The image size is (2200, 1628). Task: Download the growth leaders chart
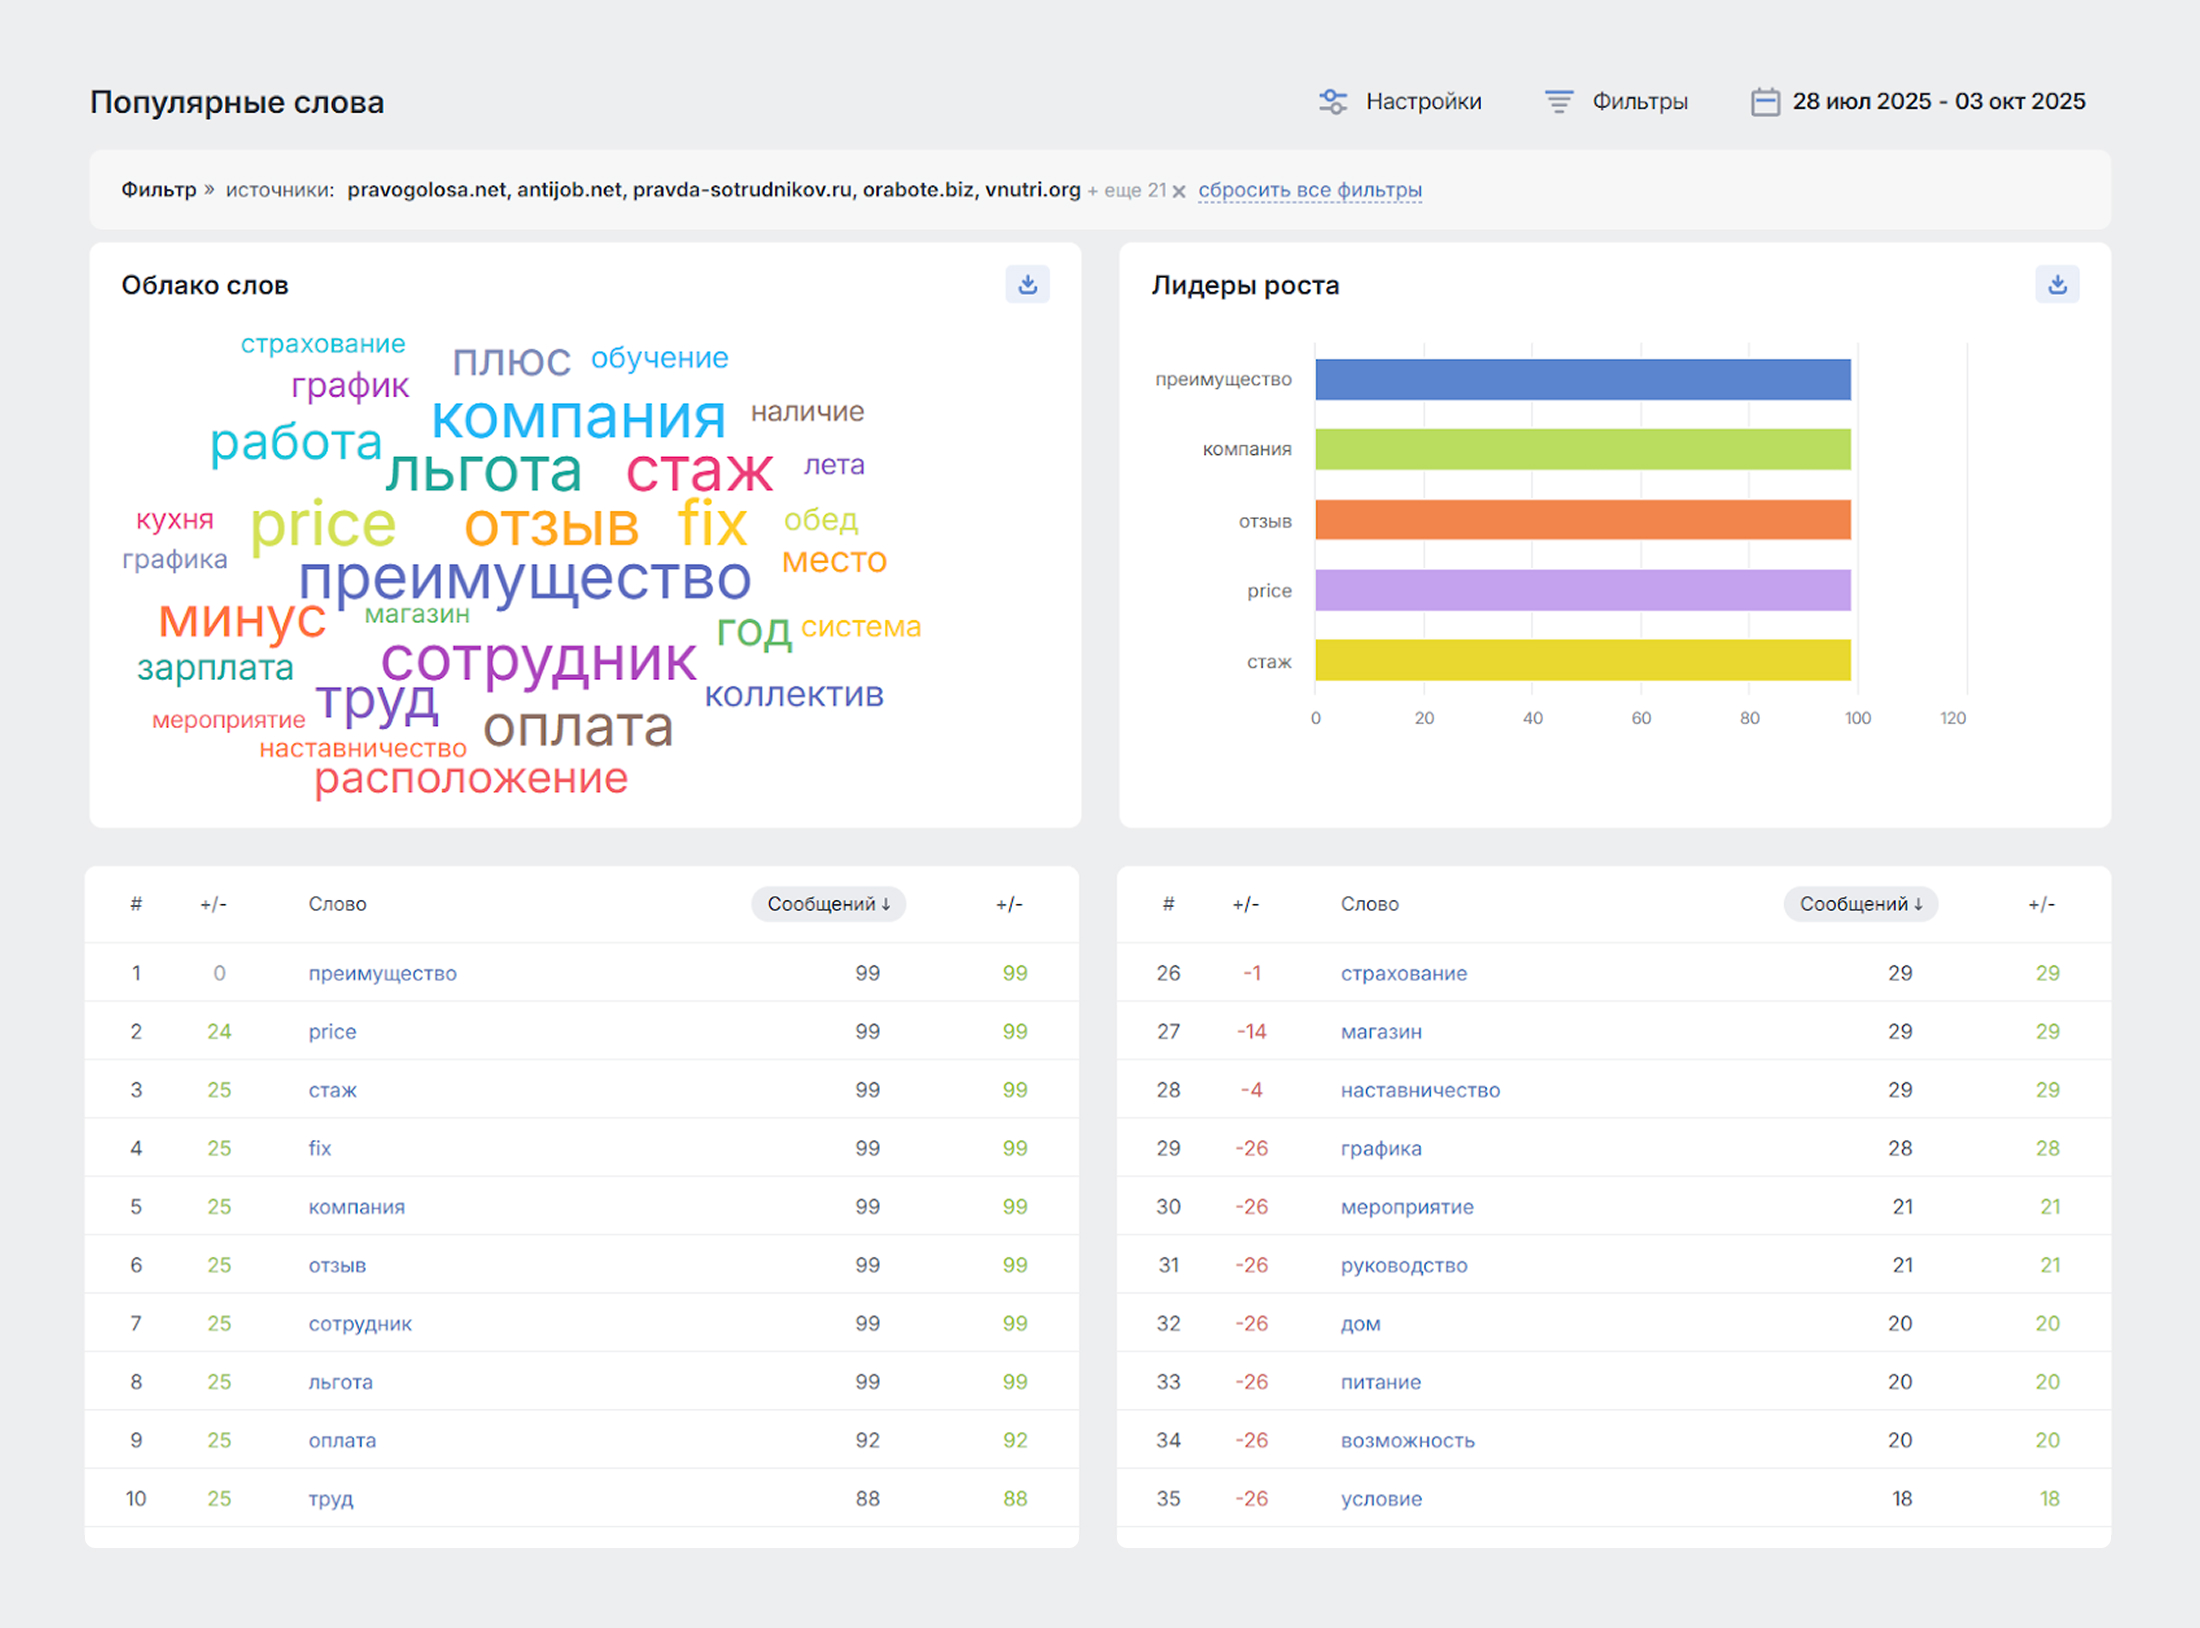pos(2056,285)
